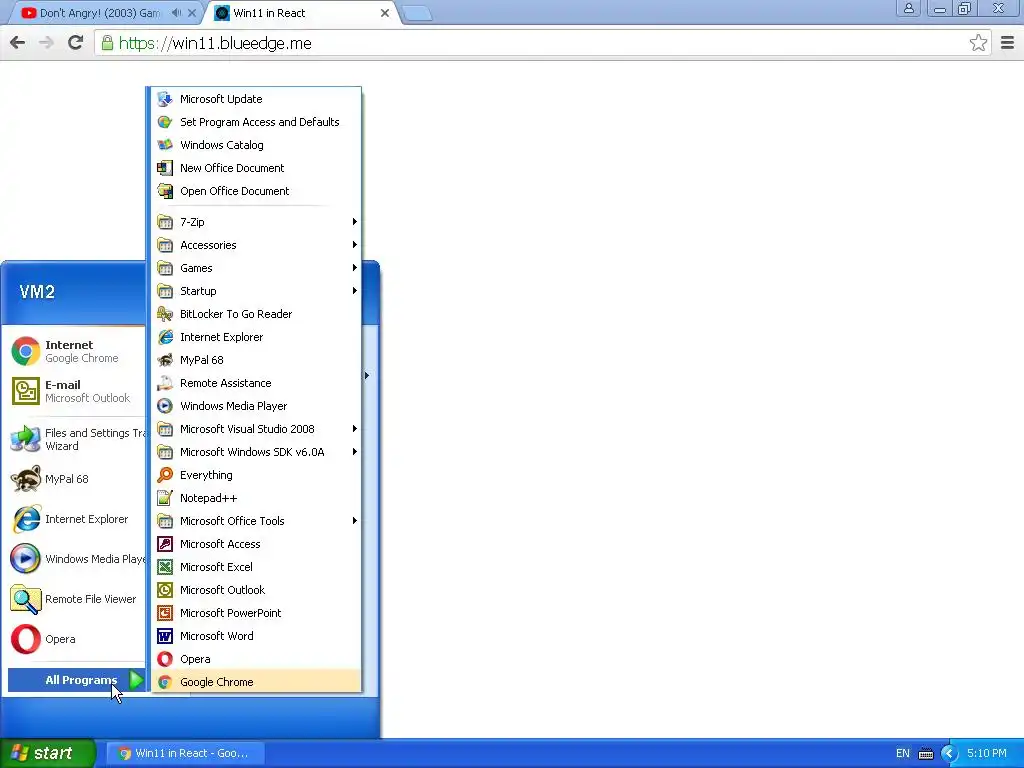The height and width of the screenshot is (768, 1024).
Task: Launch Internet Explorer in All Programs list
Action: click(256, 337)
